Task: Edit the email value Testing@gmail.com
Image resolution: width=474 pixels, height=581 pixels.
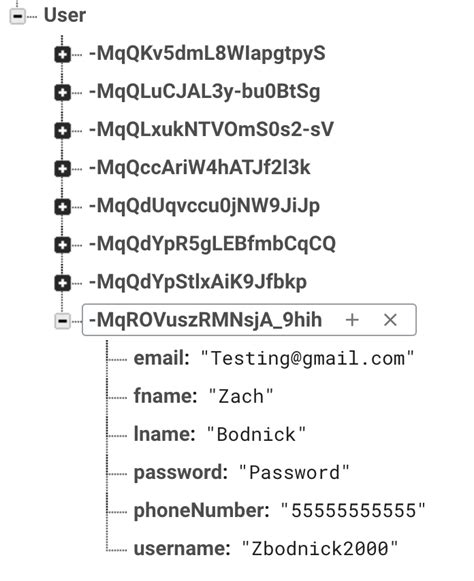Action: (x=307, y=359)
